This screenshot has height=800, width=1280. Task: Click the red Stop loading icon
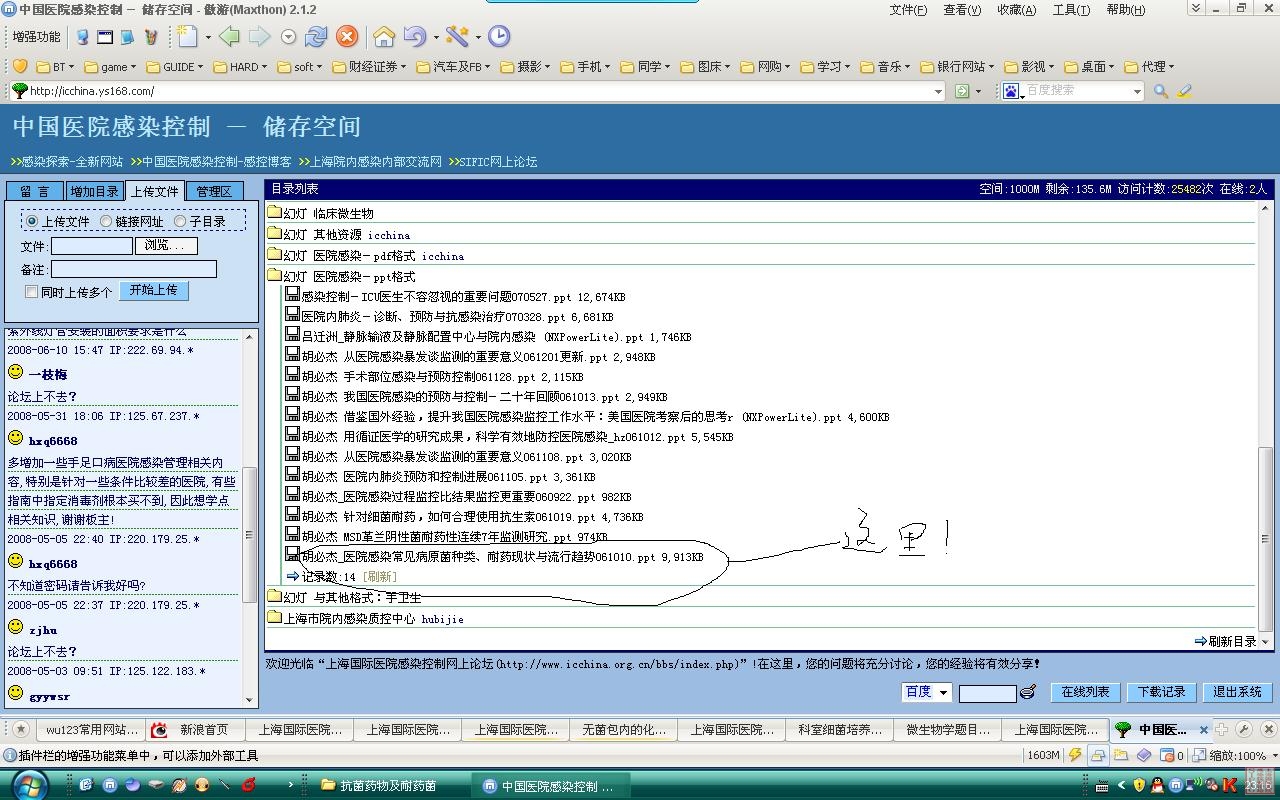[x=346, y=37]
